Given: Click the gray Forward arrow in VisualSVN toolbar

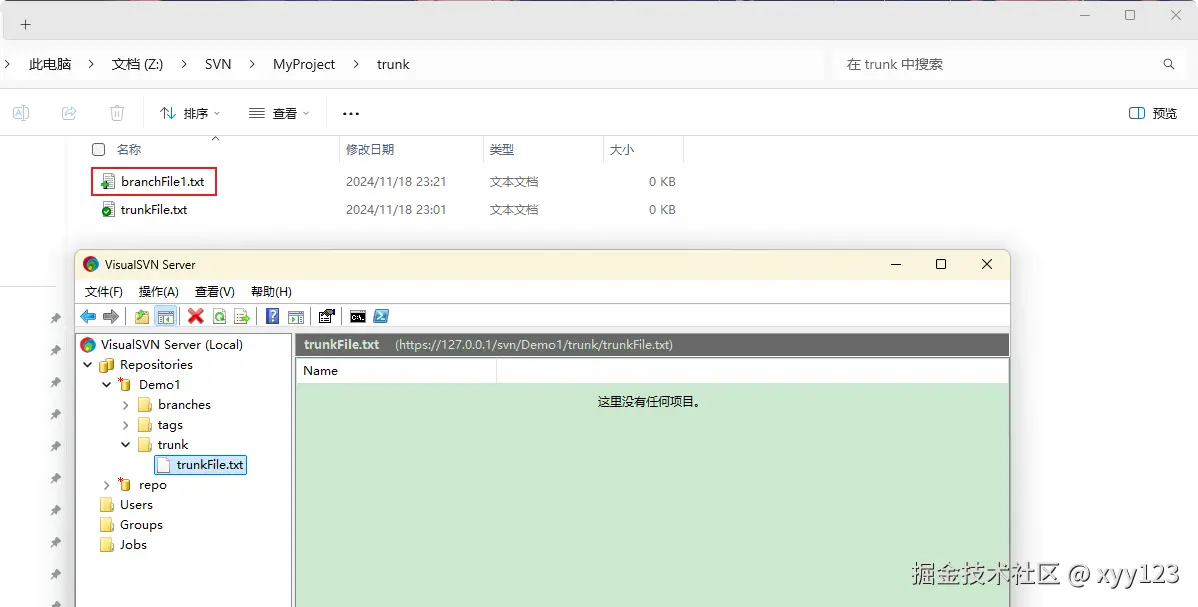Looking at the screenshot, I should pyautogui.click(x=111, y=316).
